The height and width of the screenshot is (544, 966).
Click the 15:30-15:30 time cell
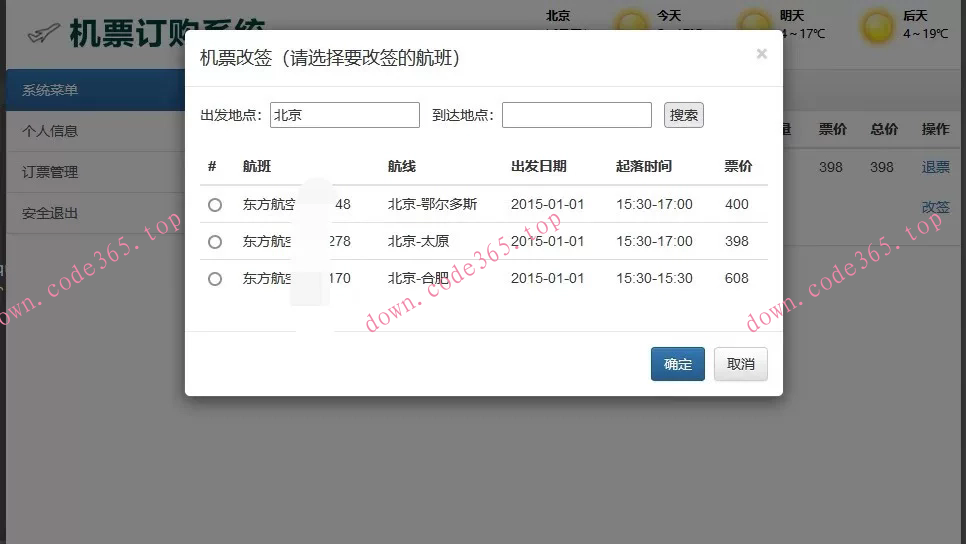(654, 278)
